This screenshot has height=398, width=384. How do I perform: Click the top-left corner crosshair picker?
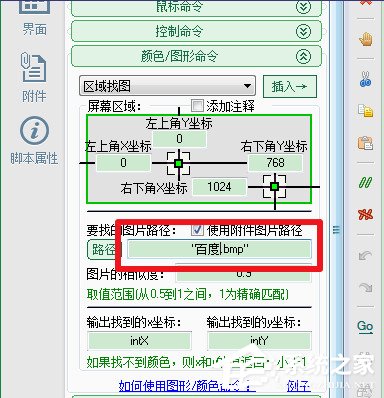pos(179,163)
